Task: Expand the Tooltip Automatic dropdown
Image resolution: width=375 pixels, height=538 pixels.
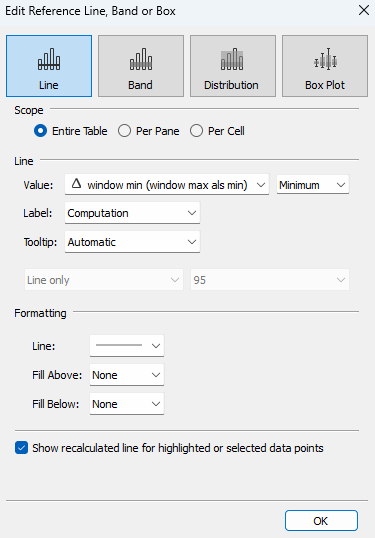Action: [x=132, y=242]
